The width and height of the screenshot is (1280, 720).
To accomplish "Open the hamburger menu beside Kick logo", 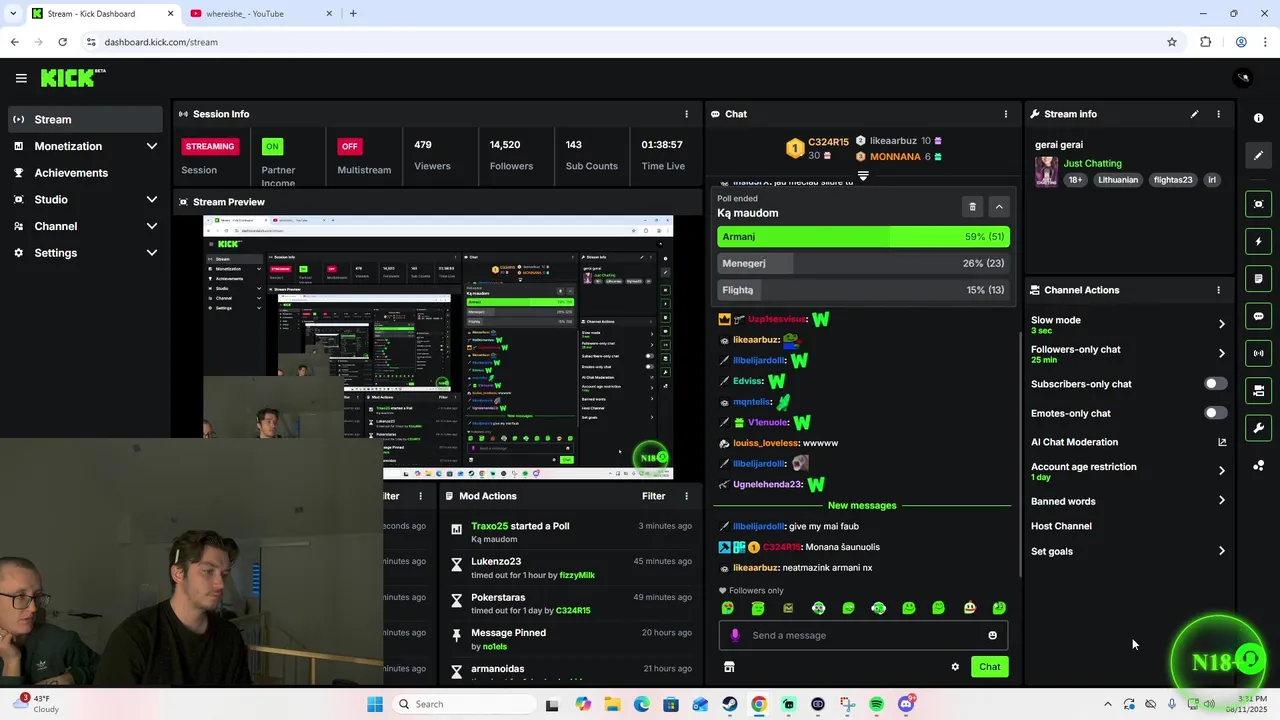I will click(21, 78).
